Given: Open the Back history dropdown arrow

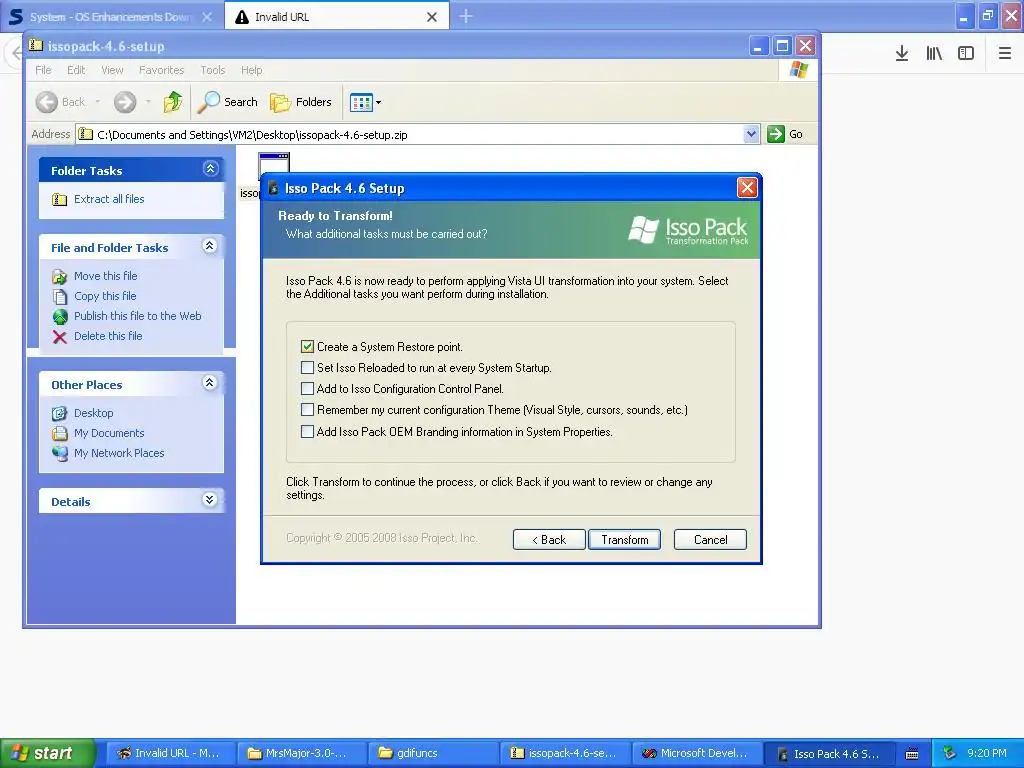Looking at the screenshot, I should 98,102.
